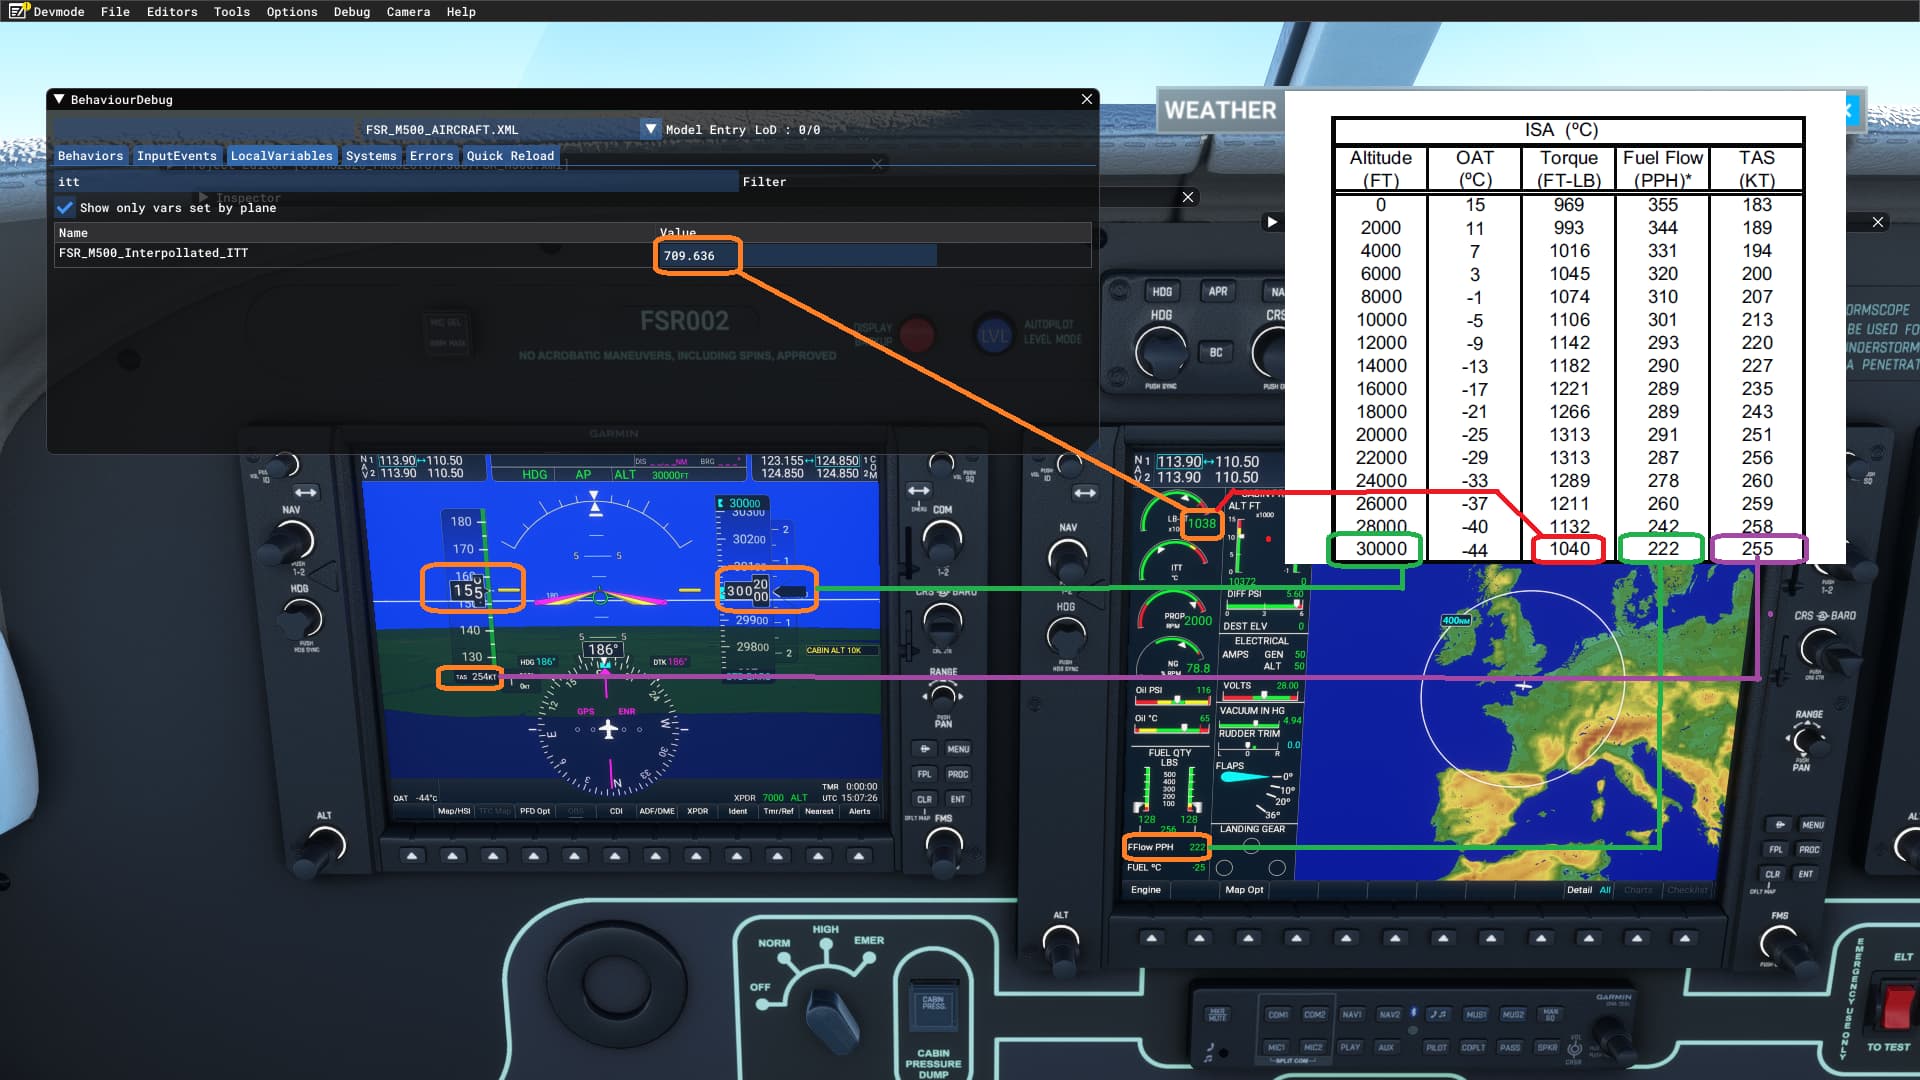
Task: Toggle COM1 on the audio panel
Action: pos(1277,1014)
